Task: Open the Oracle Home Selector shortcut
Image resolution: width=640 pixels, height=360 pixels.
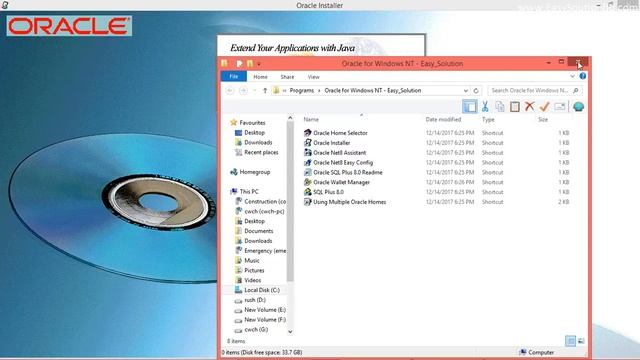Action: point(340,133)
